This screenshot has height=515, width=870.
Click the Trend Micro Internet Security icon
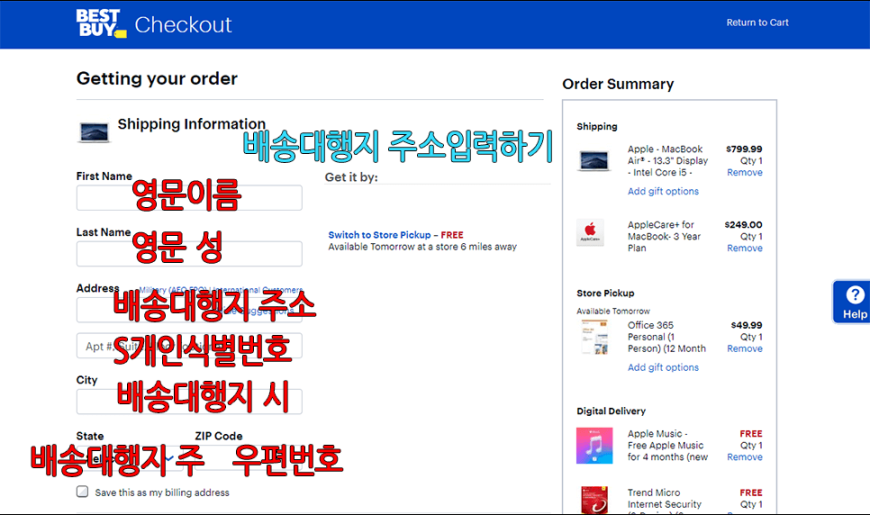(594, 499)
